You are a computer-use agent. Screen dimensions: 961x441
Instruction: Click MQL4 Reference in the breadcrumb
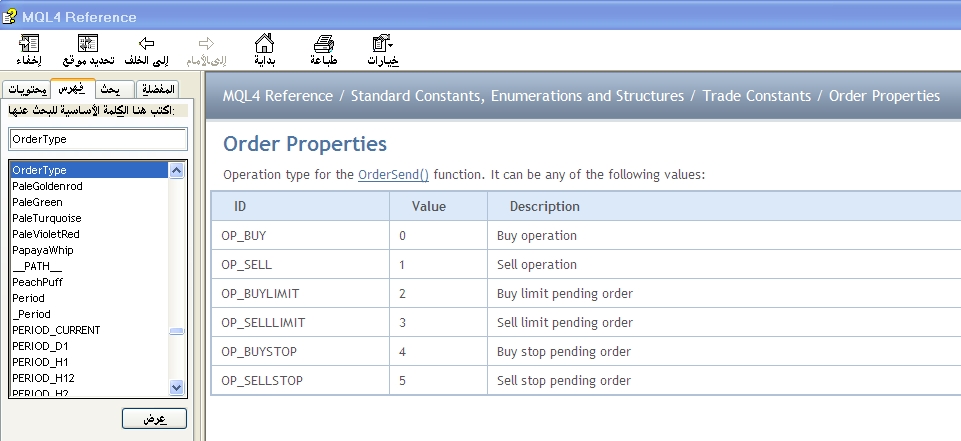278,96
